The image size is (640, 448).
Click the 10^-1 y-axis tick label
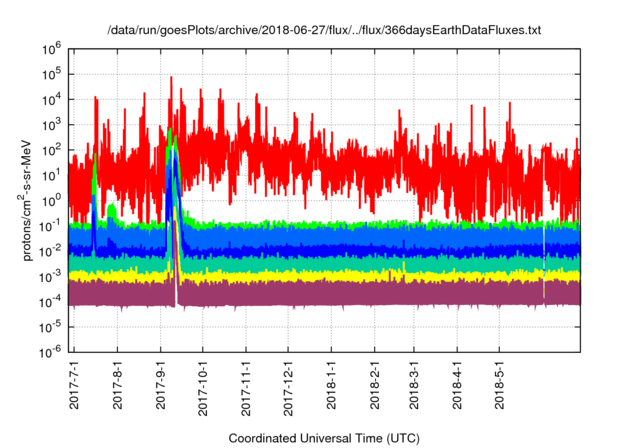pos(50,226)
